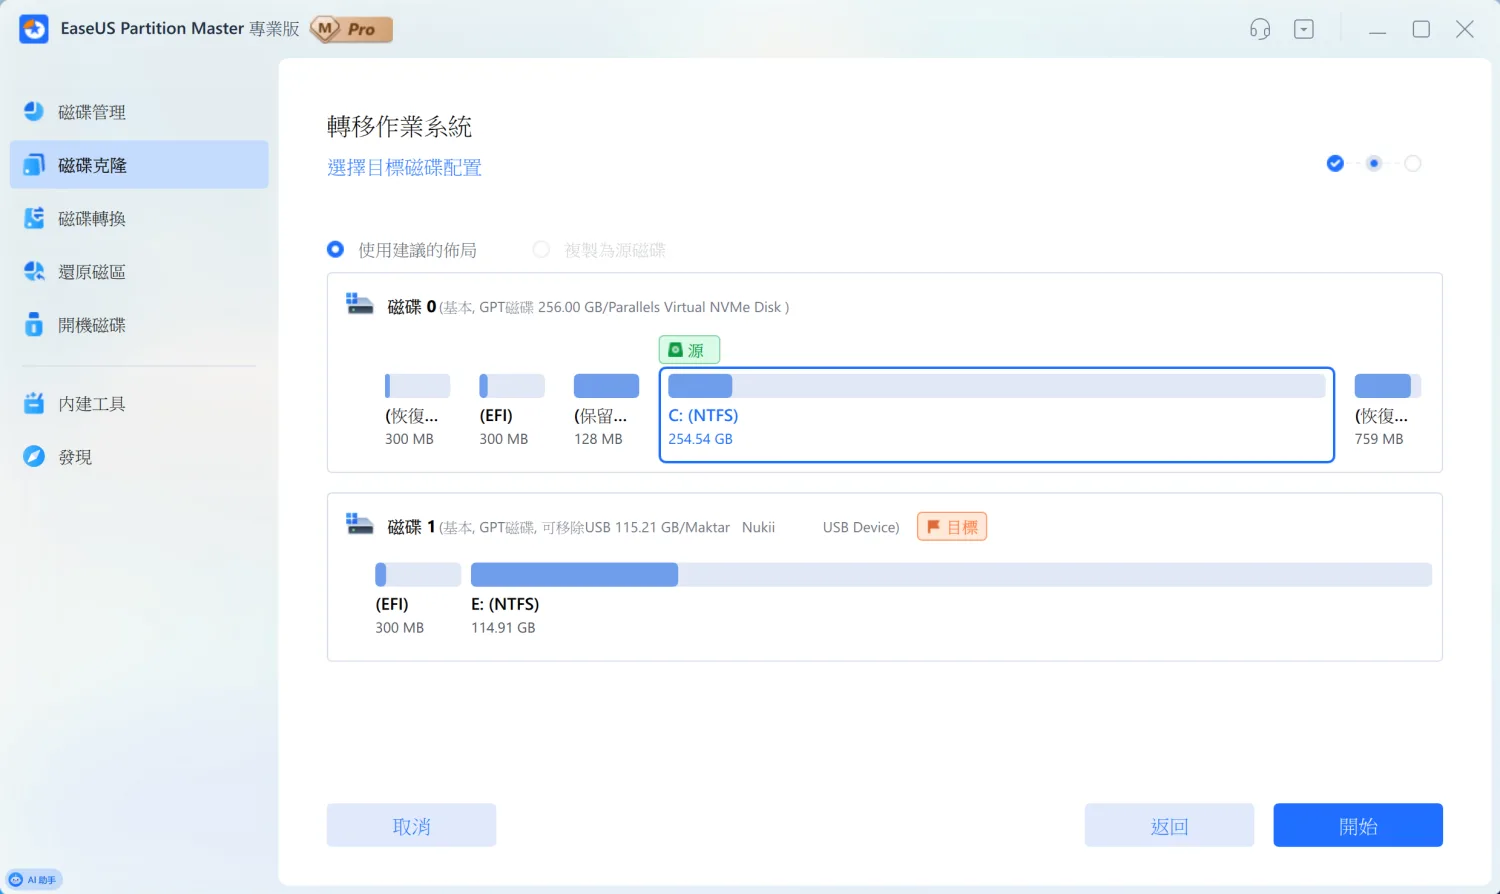This screenshot has height=894, width=1500.
Task: Open 還原磁區 in the sidebar
Action: coord(139,271)
